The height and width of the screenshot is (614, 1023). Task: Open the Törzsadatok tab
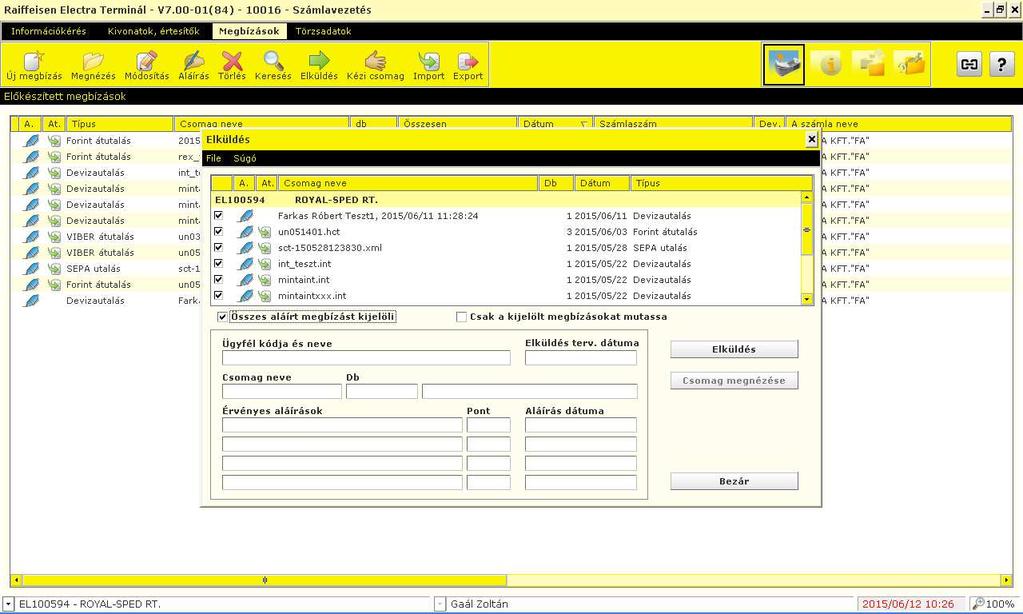(323, 31)
